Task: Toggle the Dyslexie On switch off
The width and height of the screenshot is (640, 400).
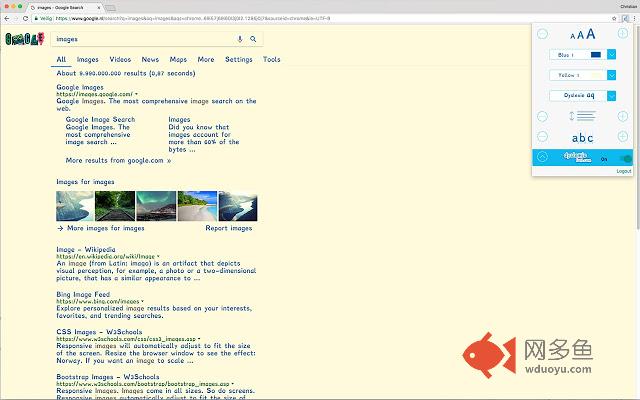Action: point(625,158)
